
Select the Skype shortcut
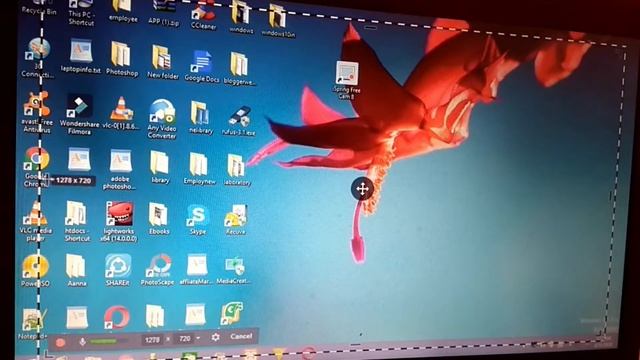click(x=198, y=220)
